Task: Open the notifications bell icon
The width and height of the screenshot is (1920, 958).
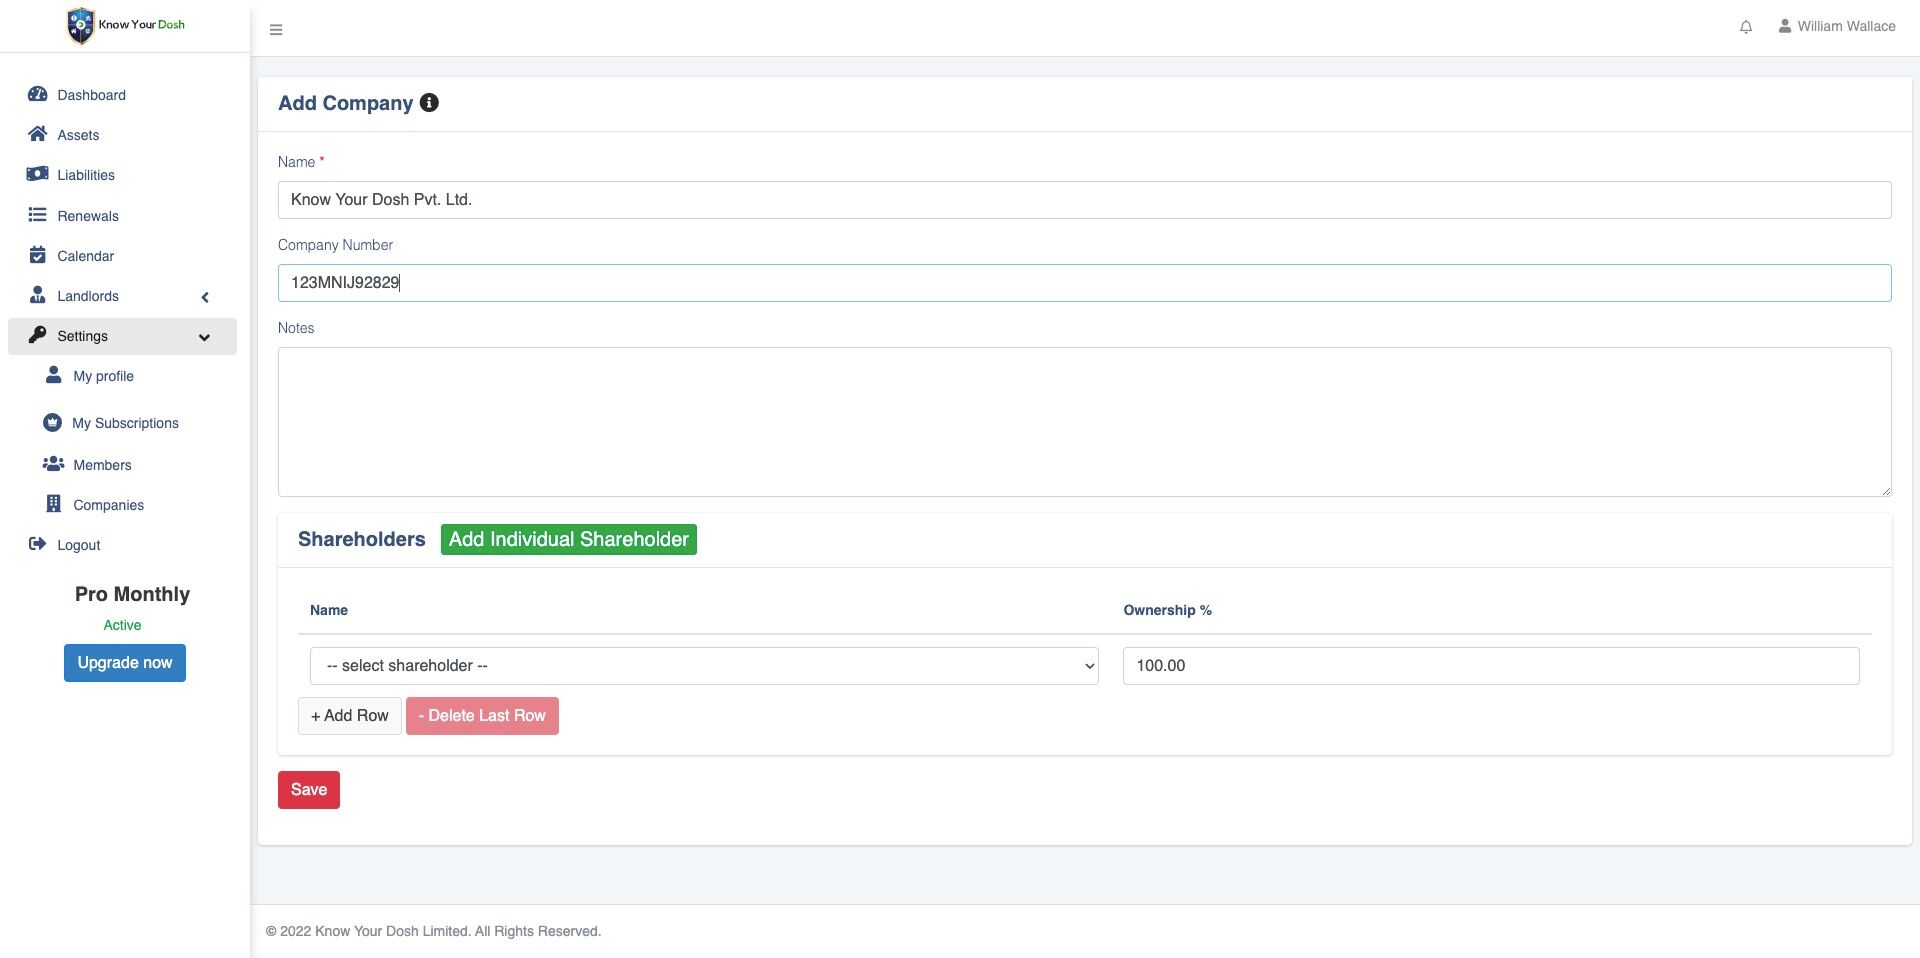Action: (1746, 27)
